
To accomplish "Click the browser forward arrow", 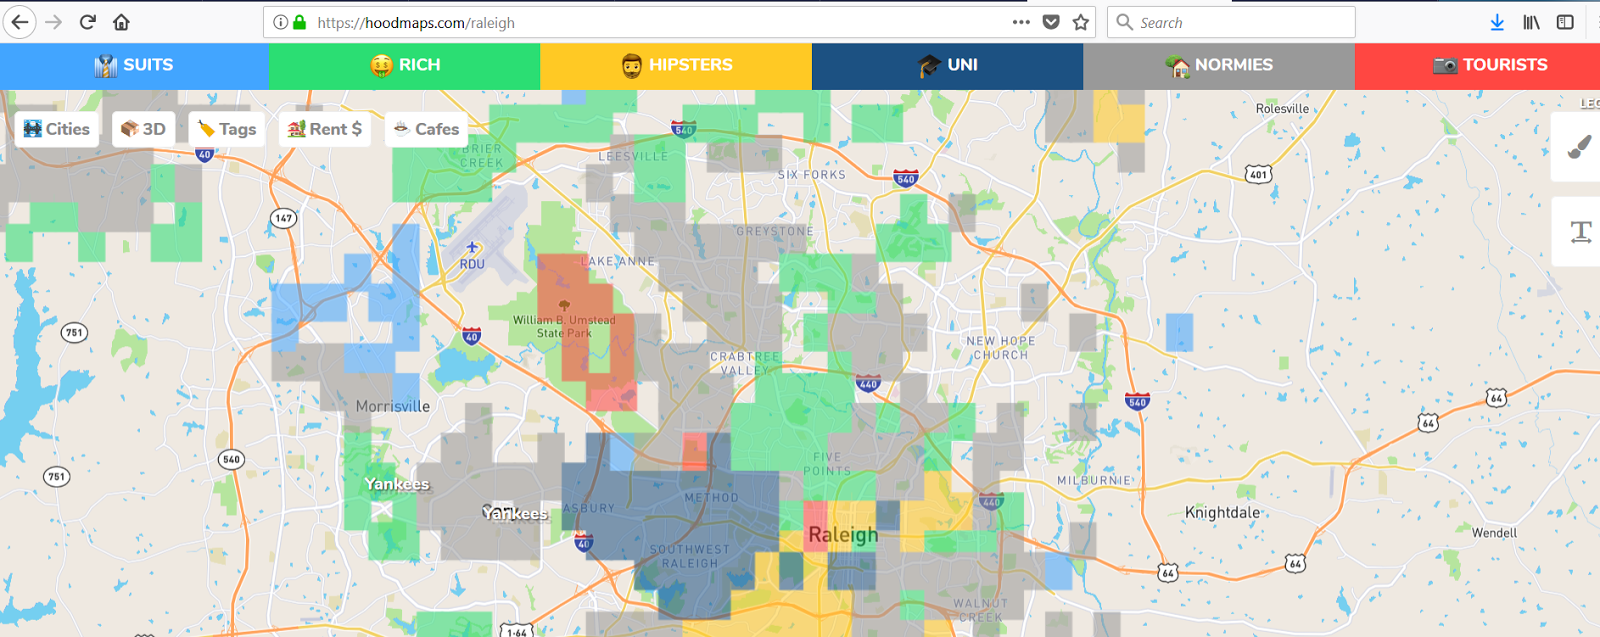I will [x=54, y=22].
